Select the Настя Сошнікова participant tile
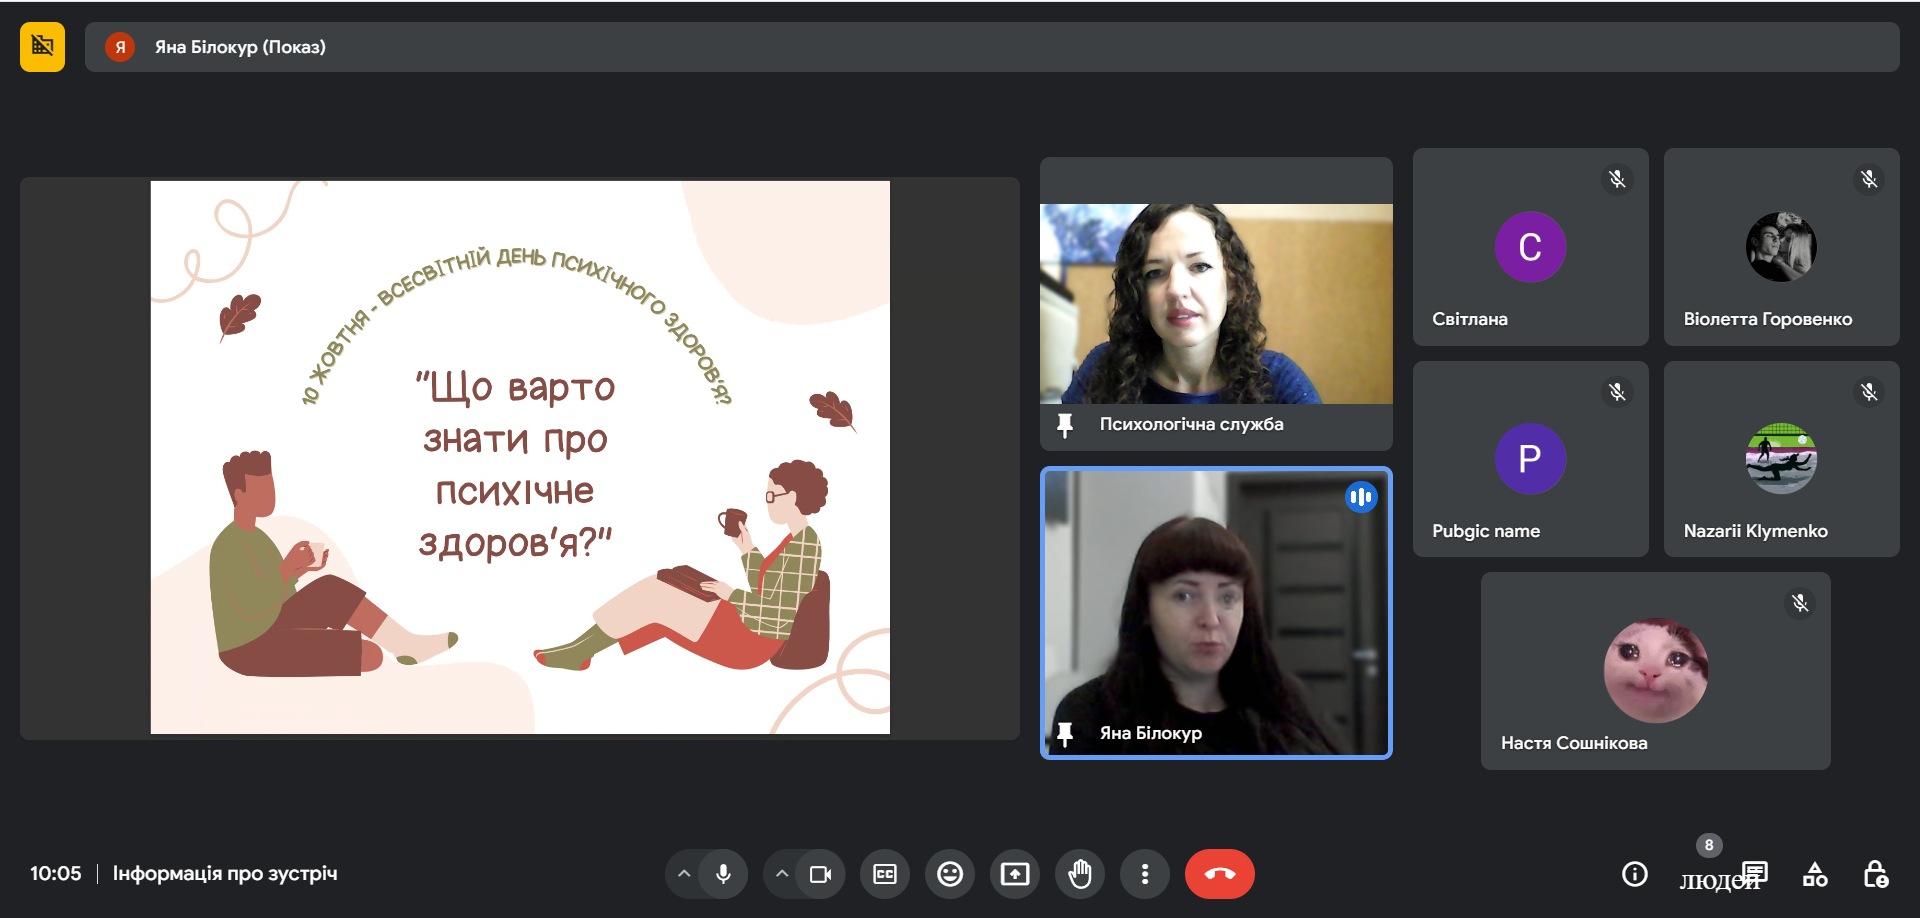This screenshot has height=918, width=1920. (1655, 670)
